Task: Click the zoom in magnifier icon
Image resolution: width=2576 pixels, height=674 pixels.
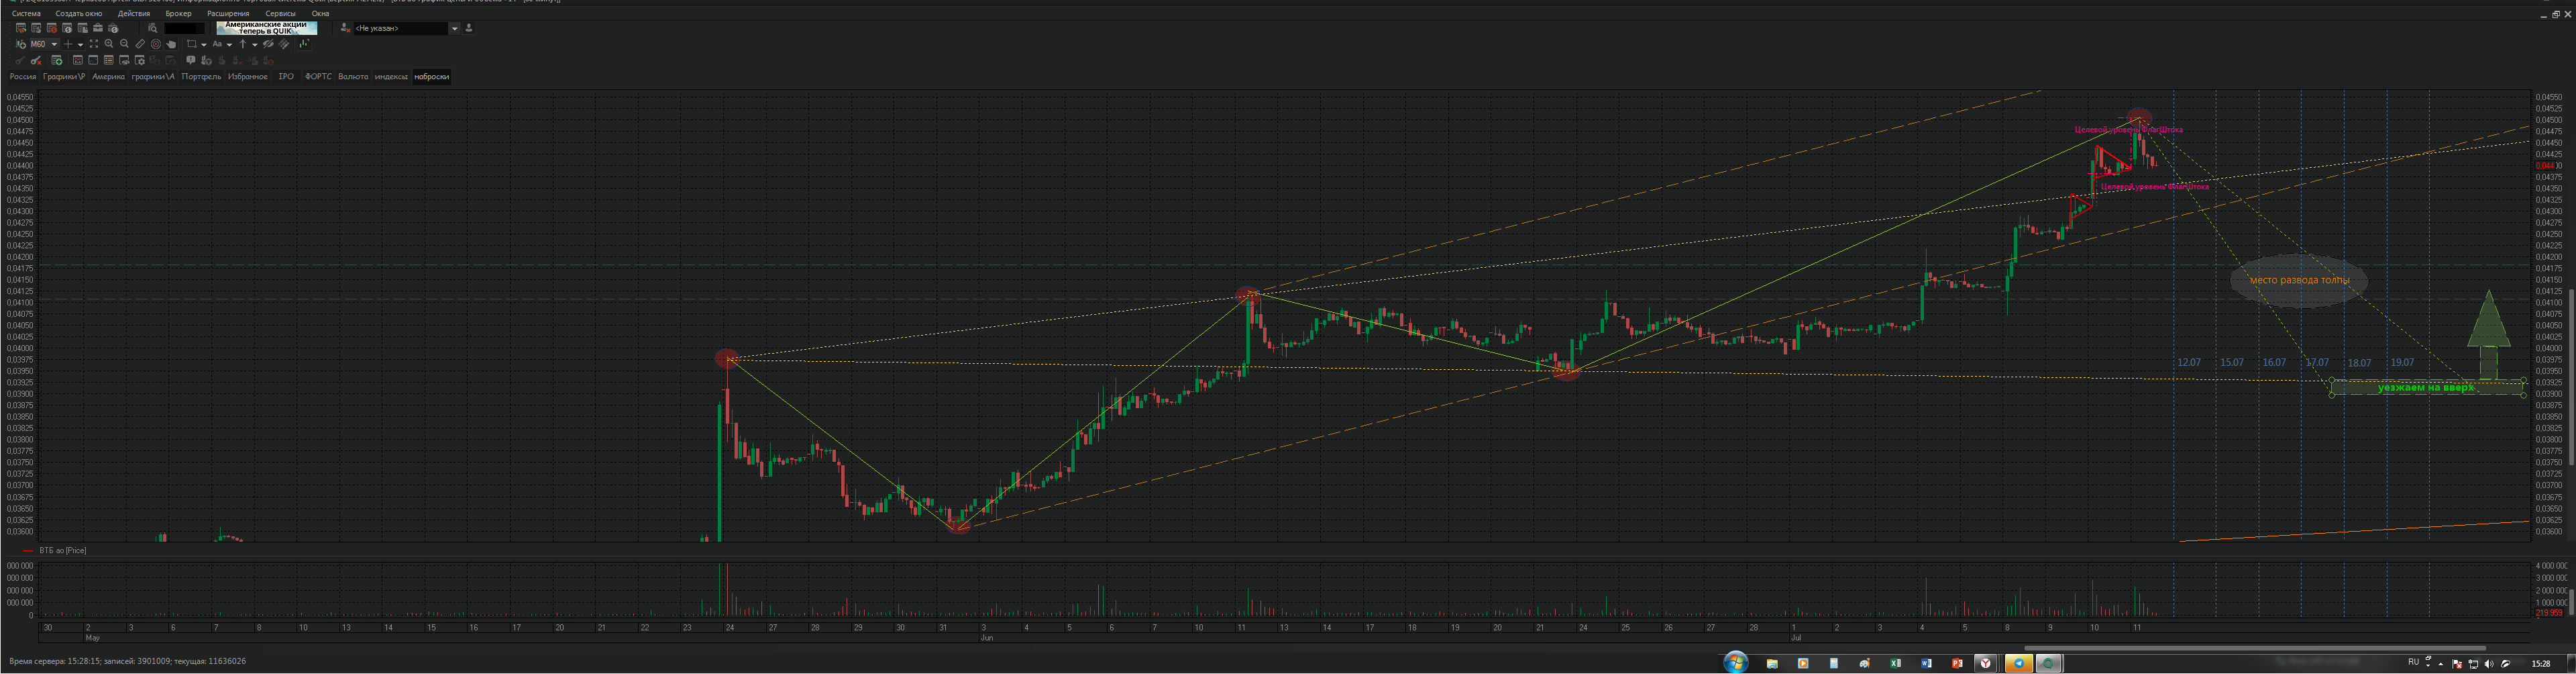Action: pyautogui.click(x=109, y=44)
